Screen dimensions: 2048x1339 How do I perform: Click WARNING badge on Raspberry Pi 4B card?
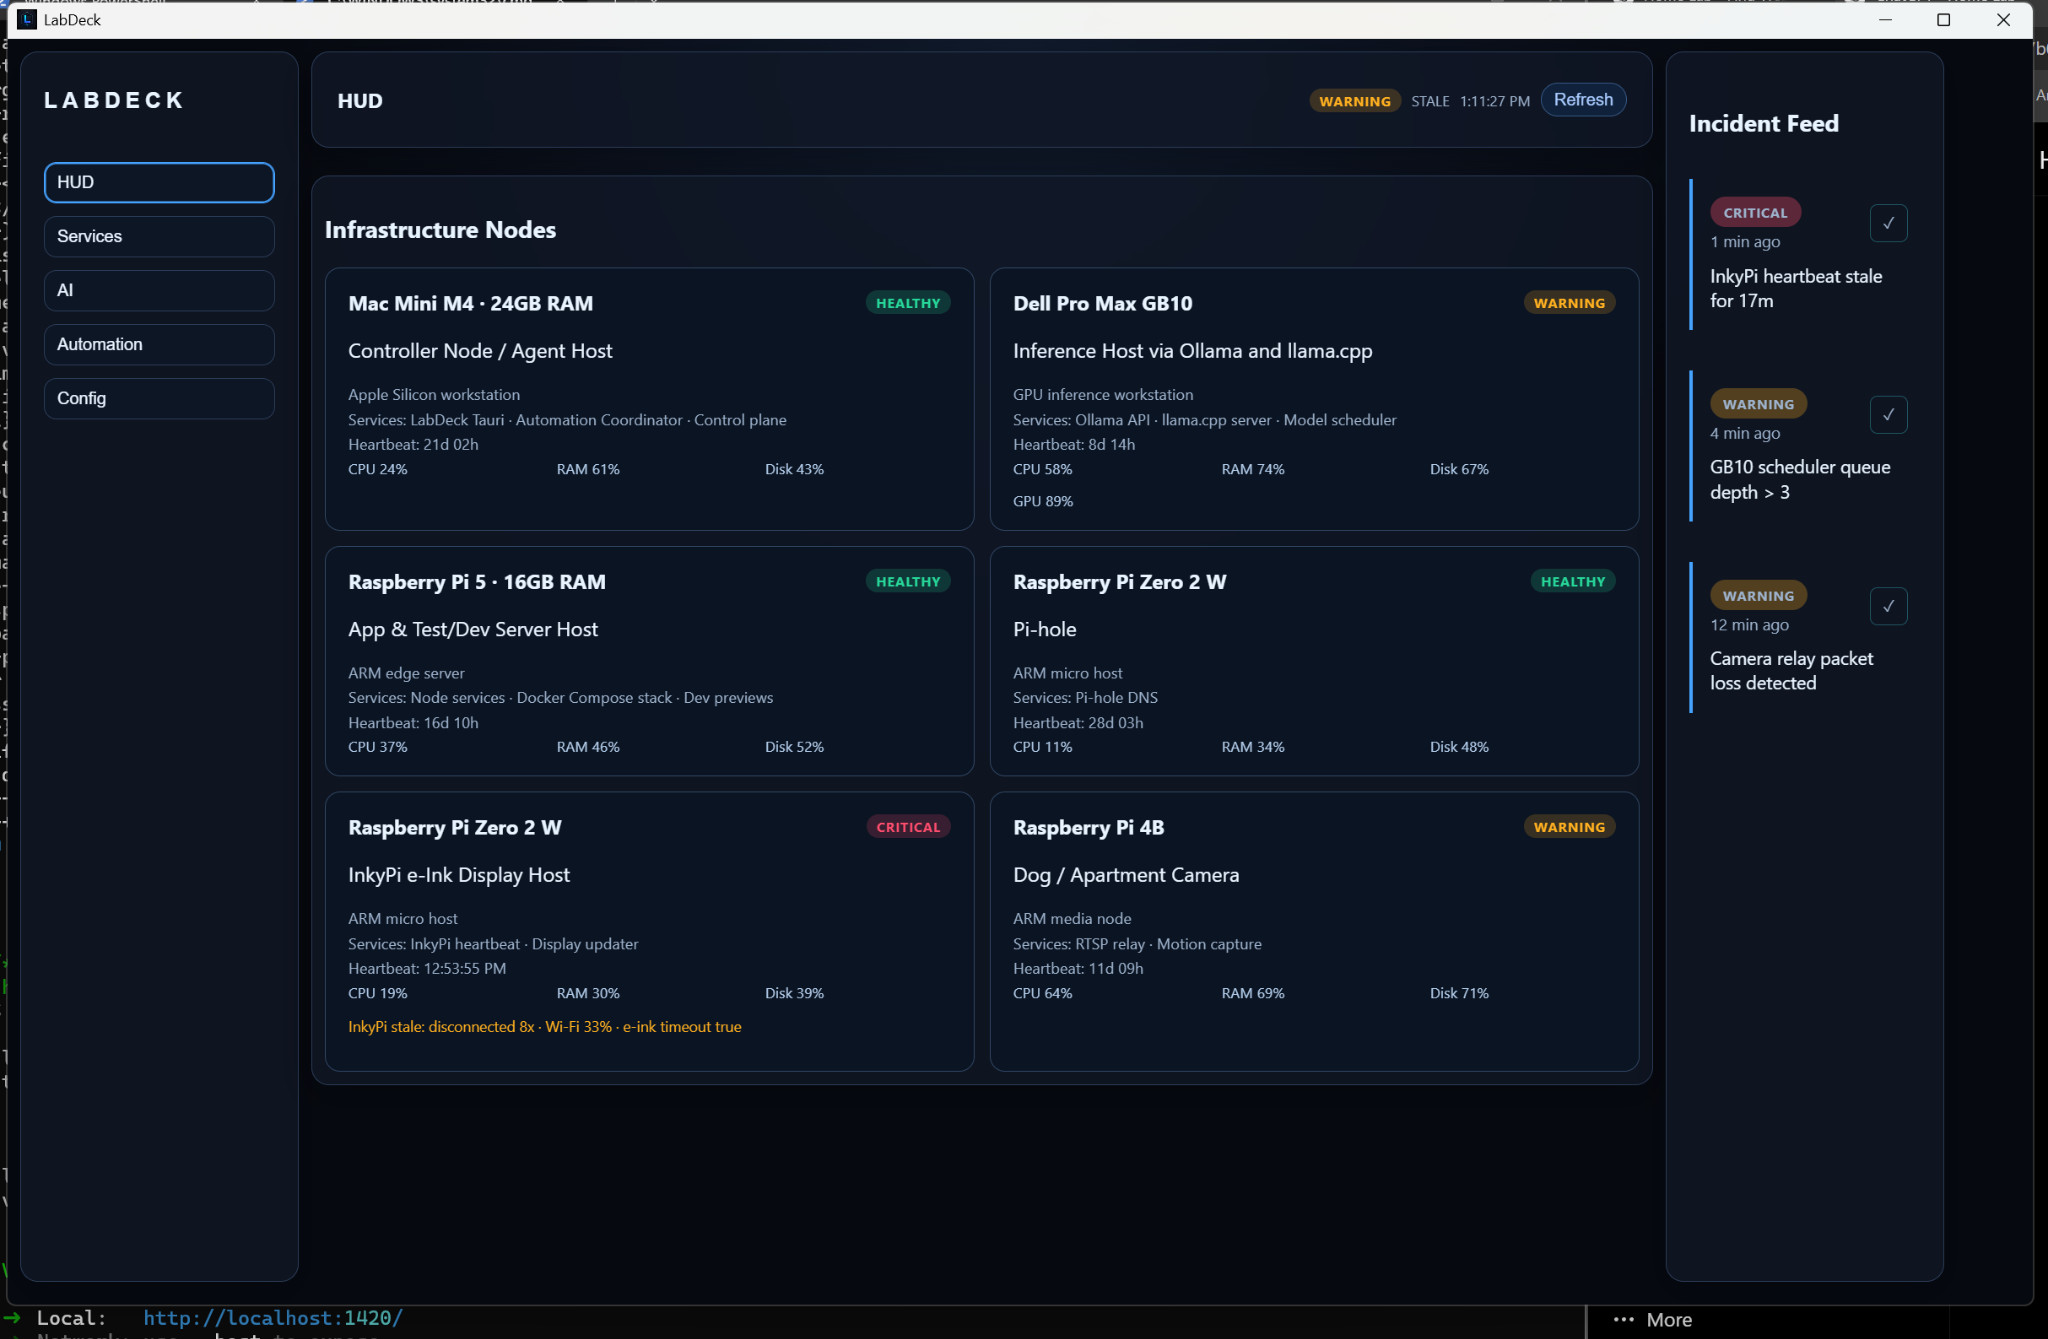[x=1570, y=827]
